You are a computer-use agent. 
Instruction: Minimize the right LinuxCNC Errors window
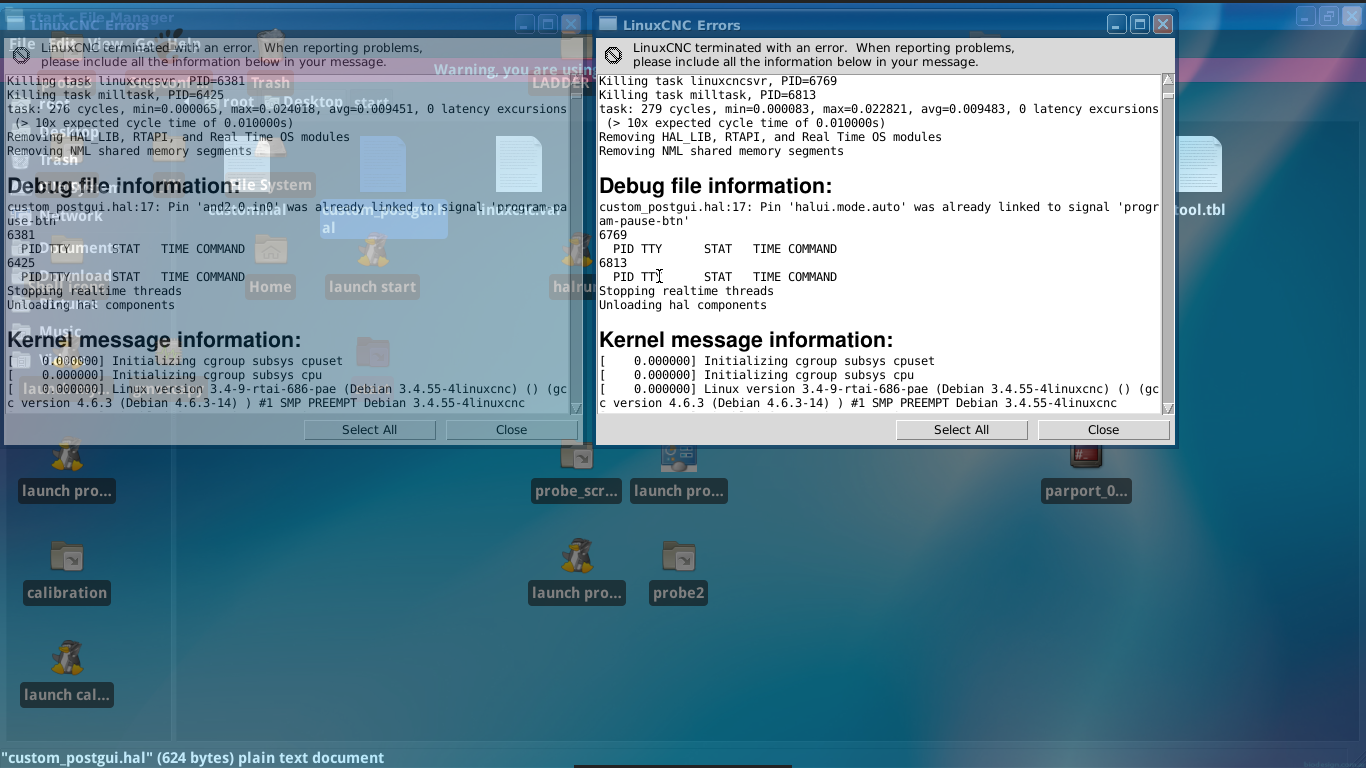(x=1116, y=24)
